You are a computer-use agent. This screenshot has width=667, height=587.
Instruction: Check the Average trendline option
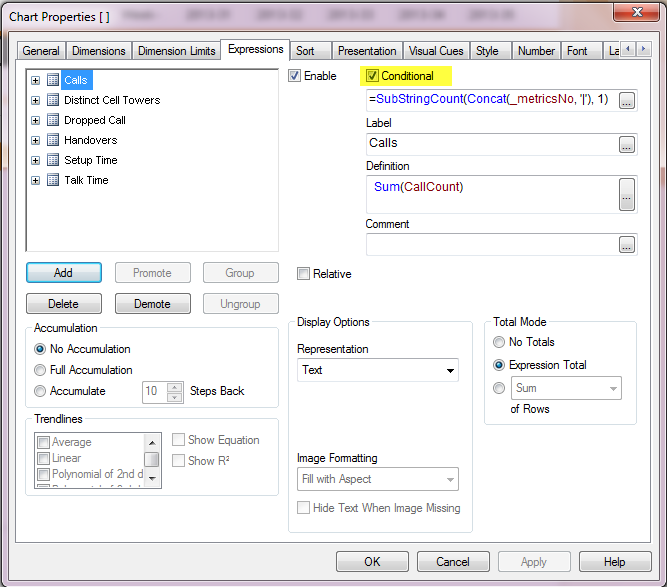tap(43, 442)
